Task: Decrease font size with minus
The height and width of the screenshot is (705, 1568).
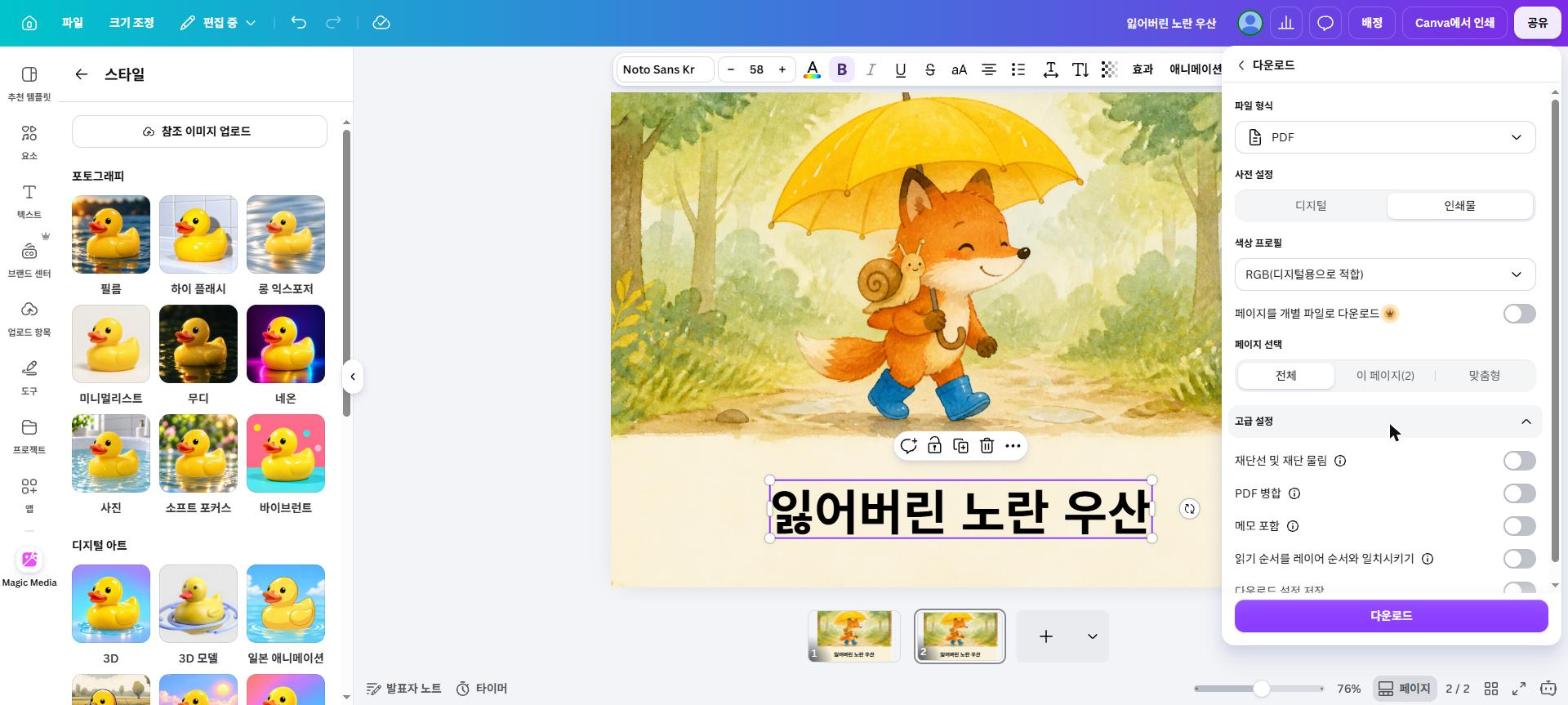Action: 731,69
